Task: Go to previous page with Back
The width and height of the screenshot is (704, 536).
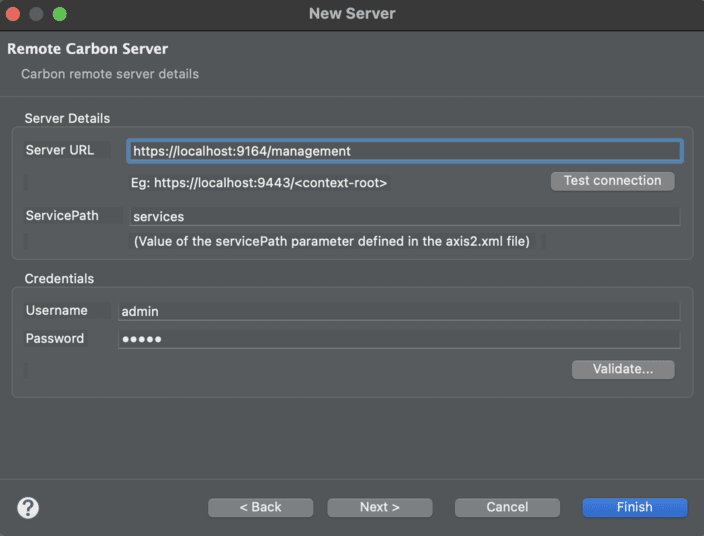Action: (x=260, y=507)
